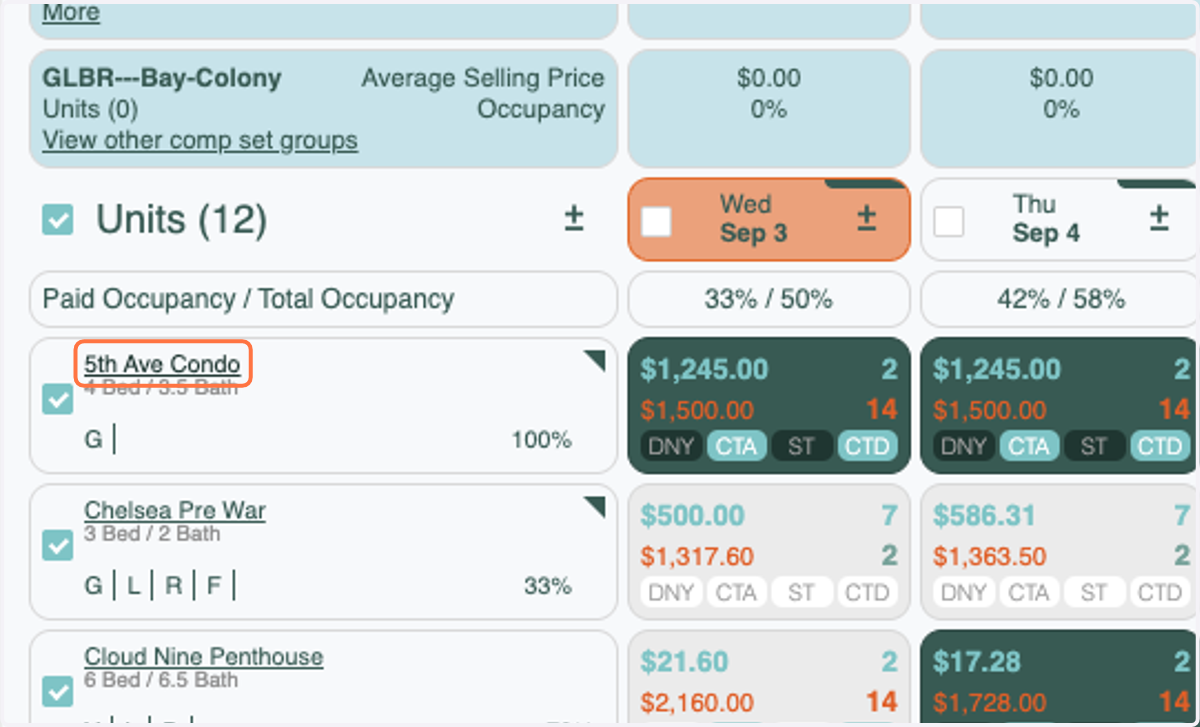The image size is (1200, 727).
Task: Open the Chelsea Pre War unit link
Action: pos(175,511)
